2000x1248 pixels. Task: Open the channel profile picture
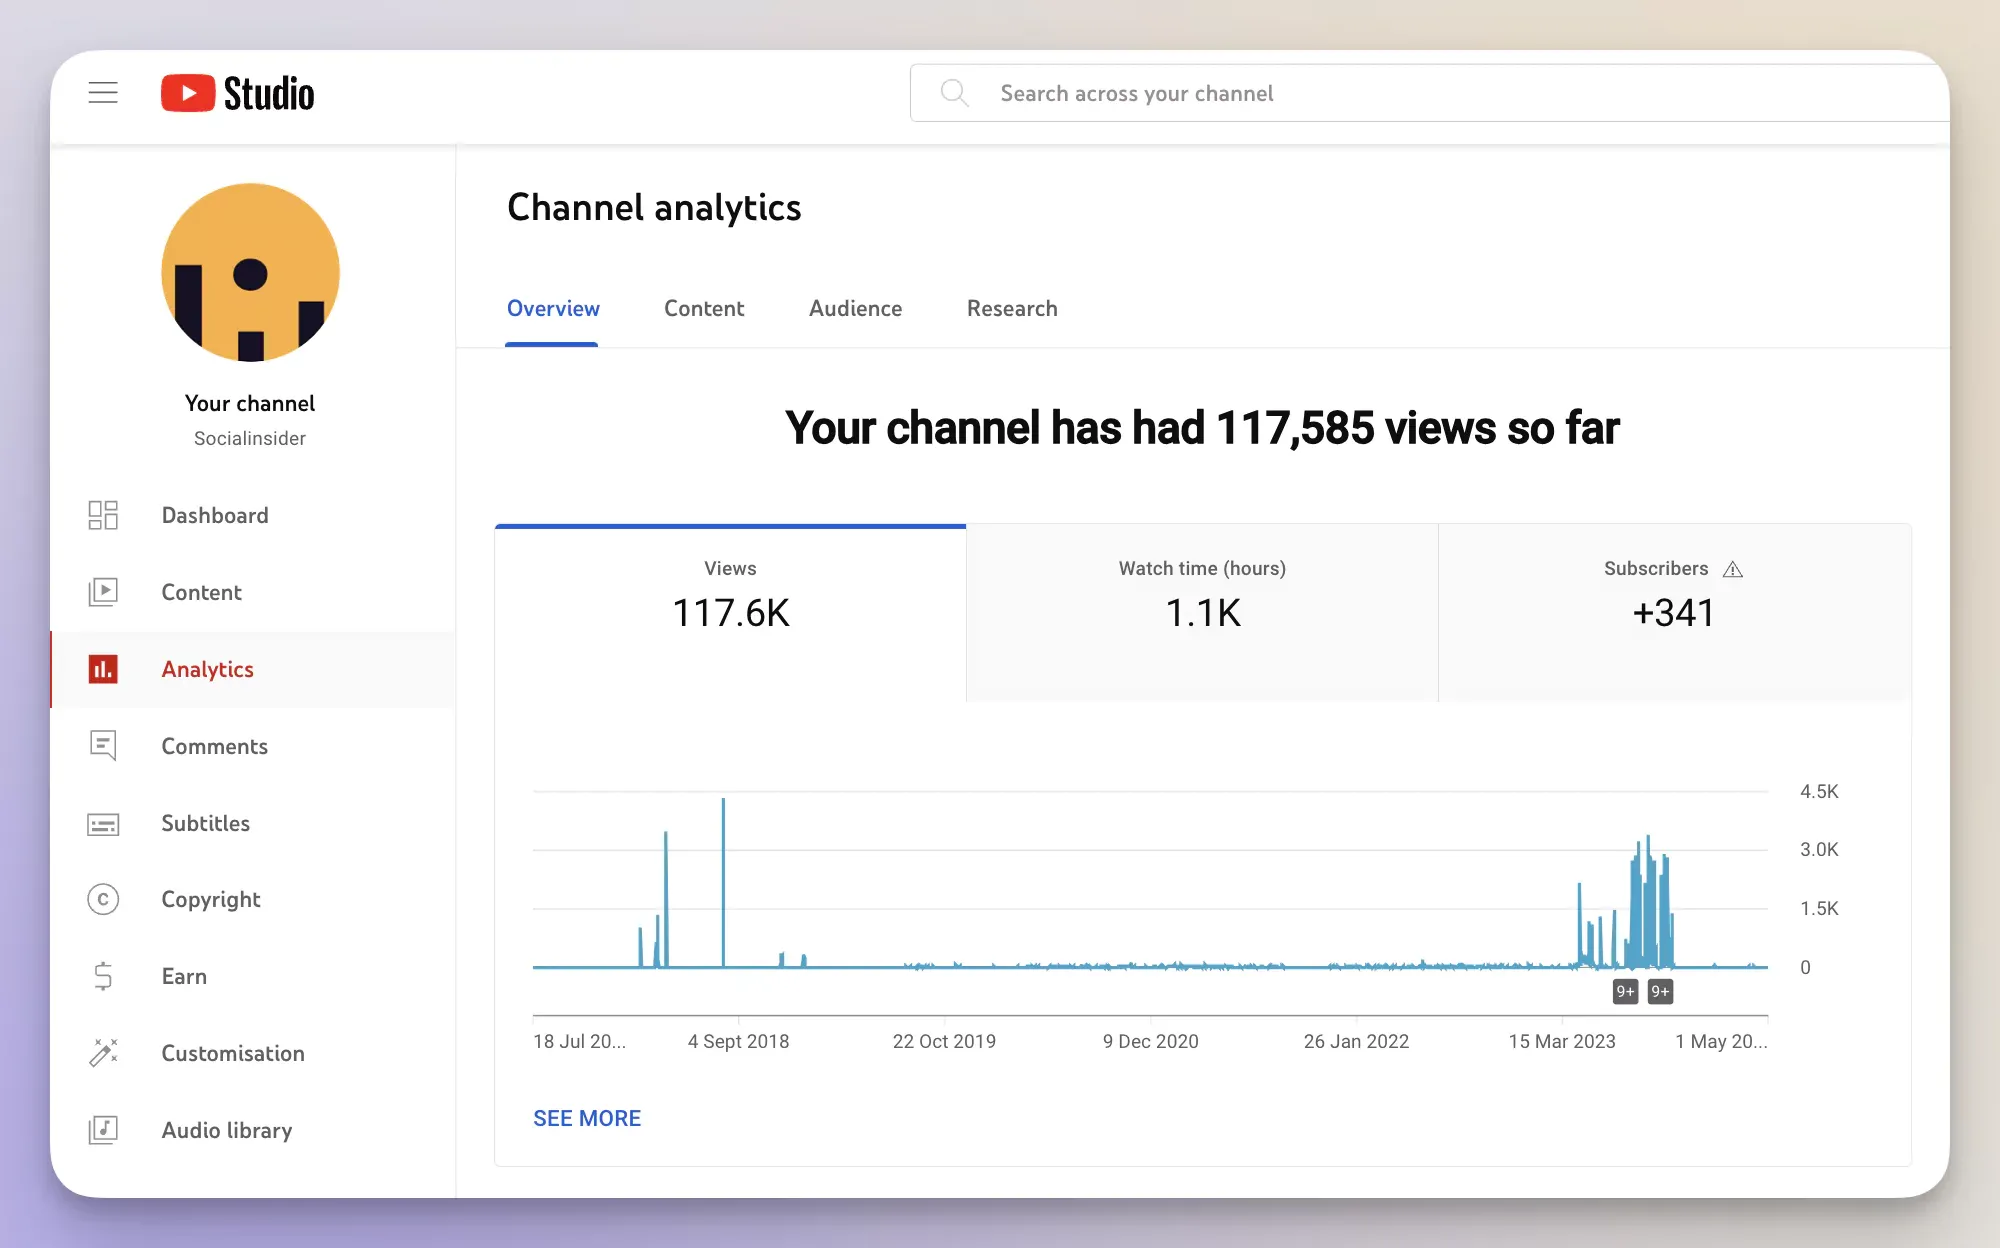coord(250,272)
